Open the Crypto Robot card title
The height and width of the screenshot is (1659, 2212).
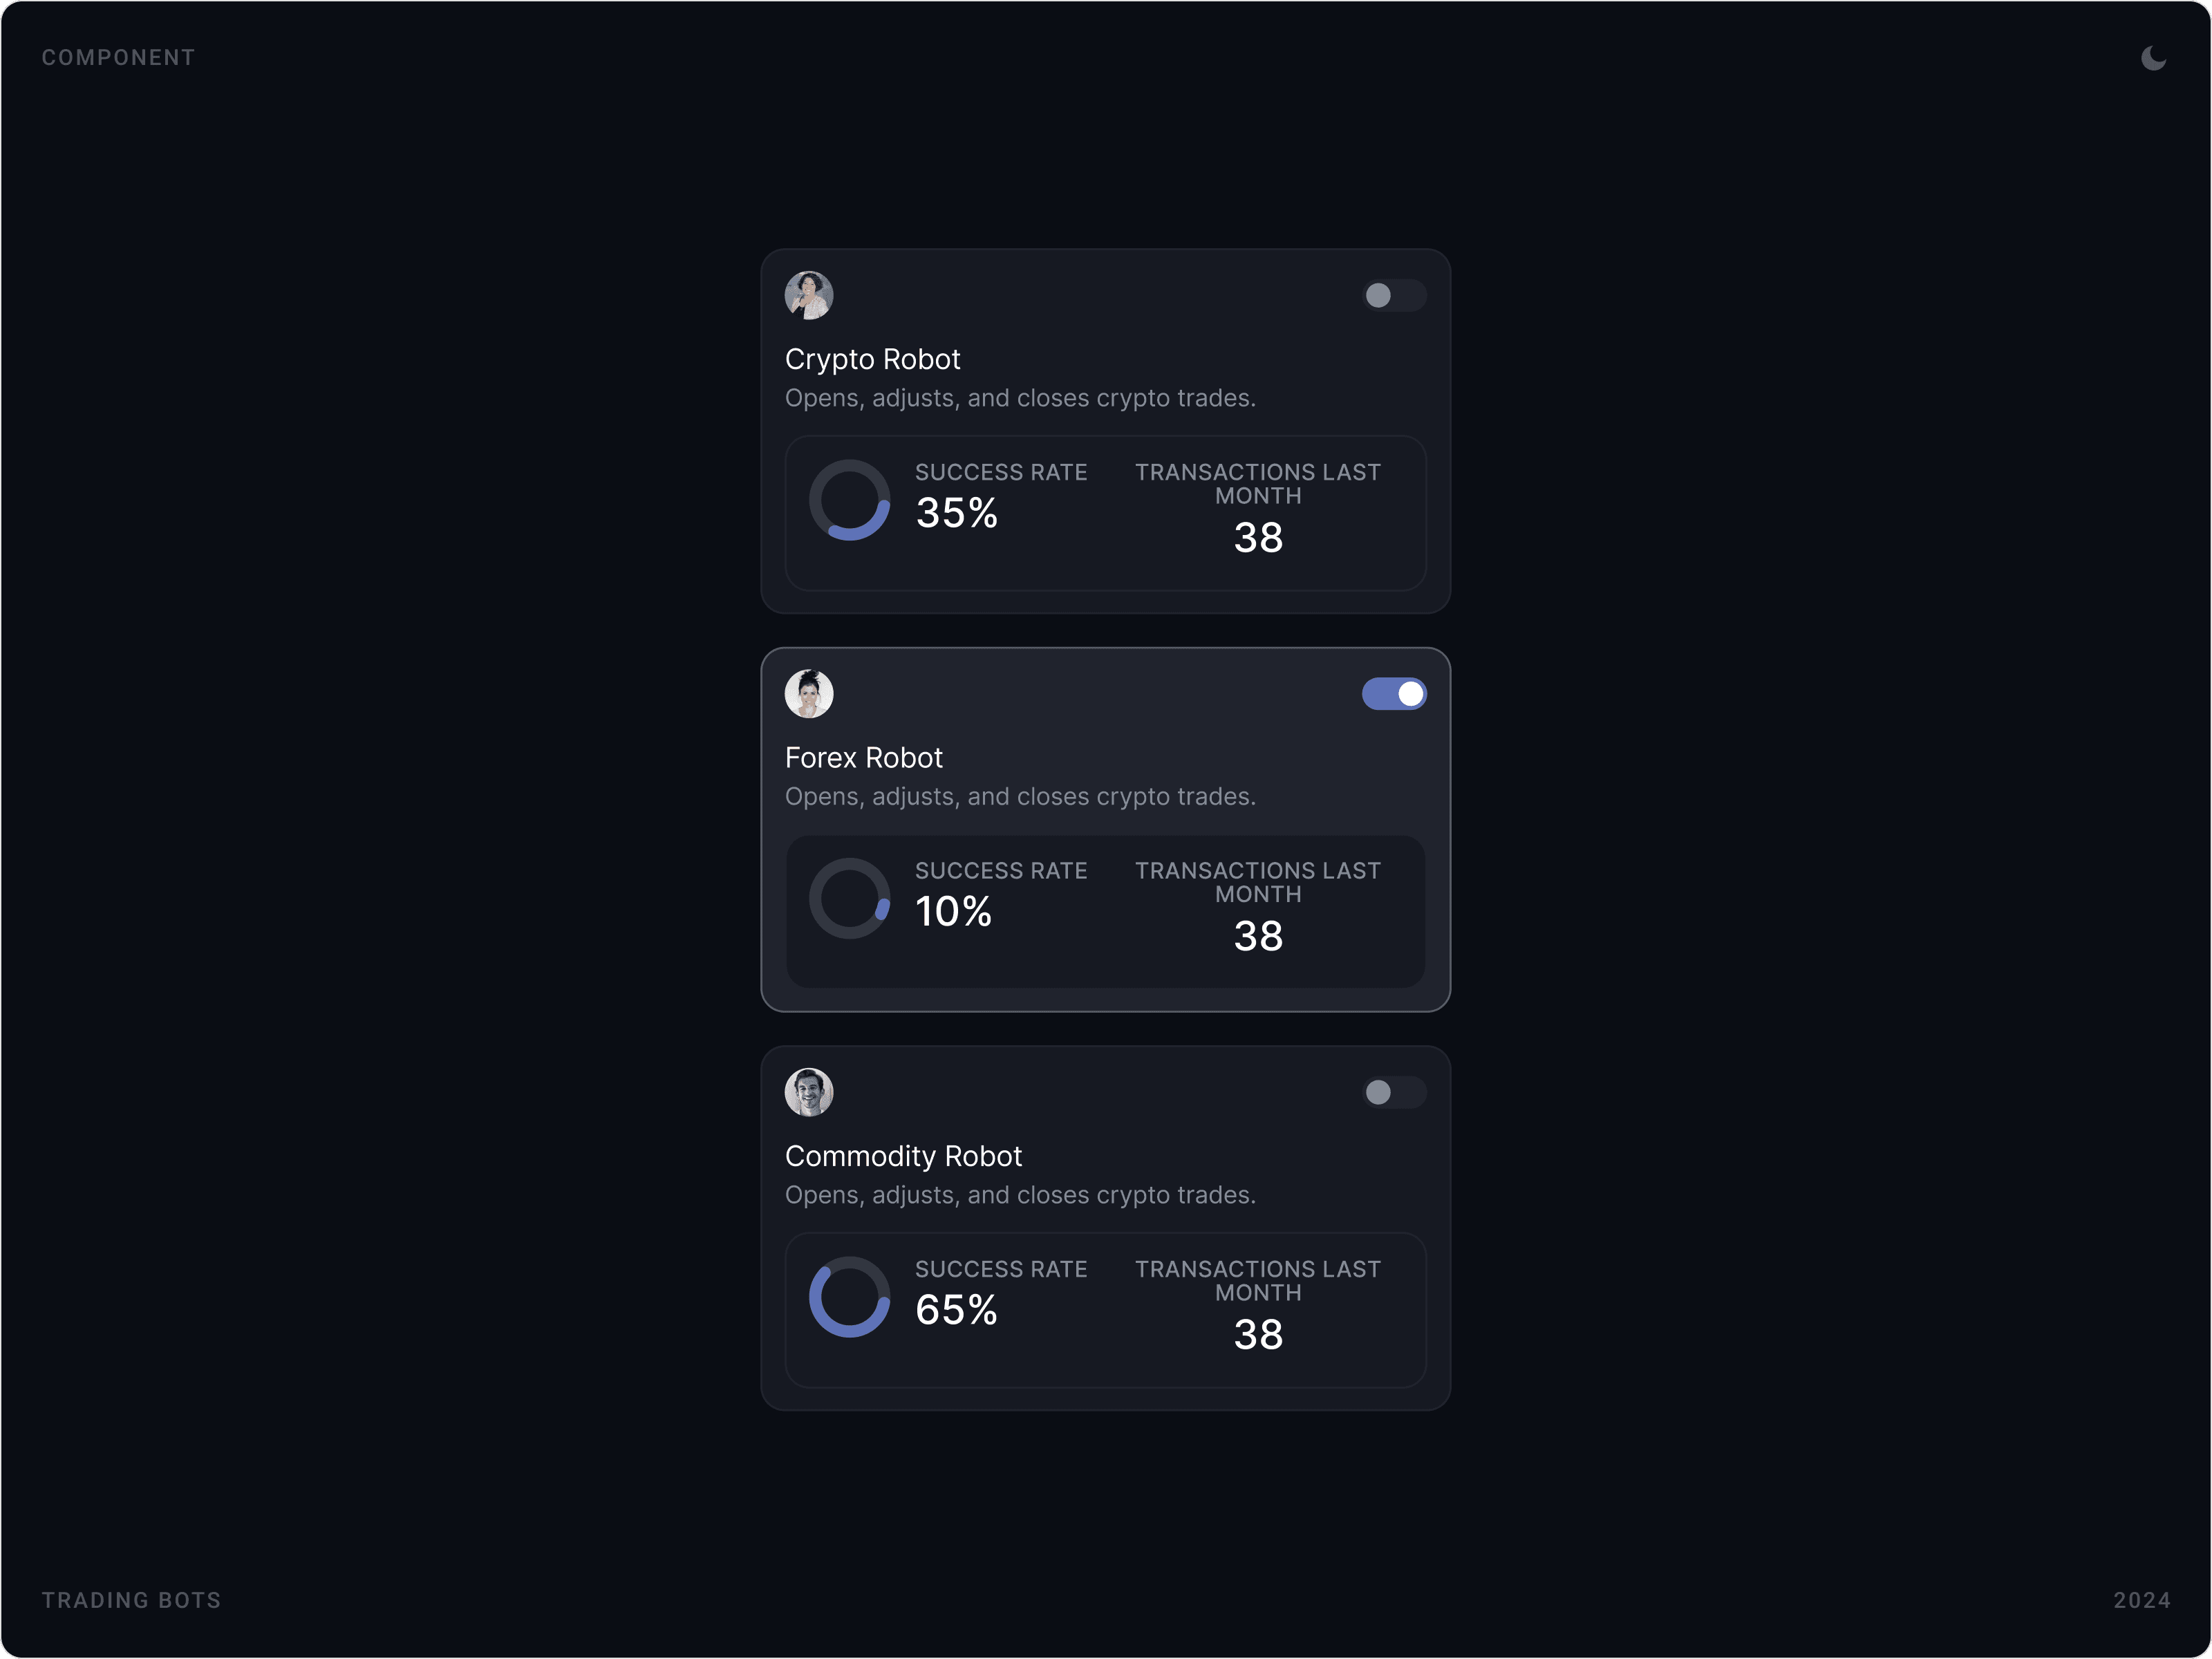tap(872, 358)
